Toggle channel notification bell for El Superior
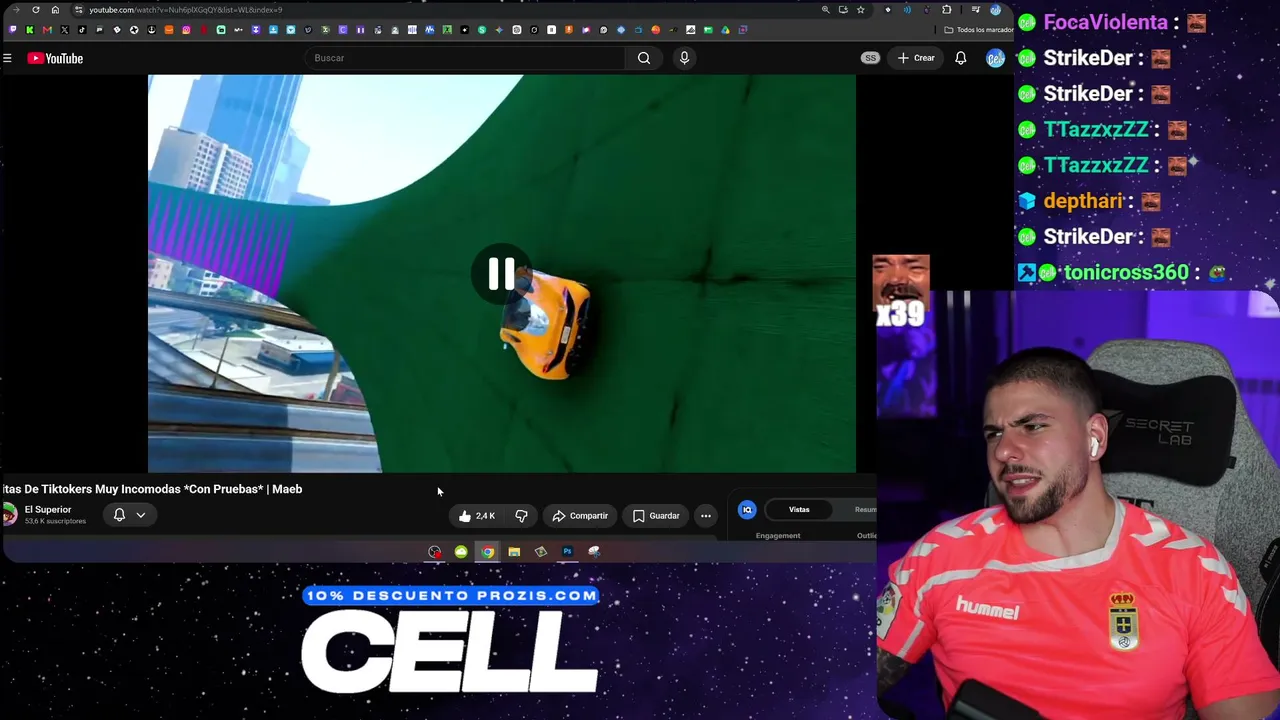The image size is (1280, 720). point(119,515)
